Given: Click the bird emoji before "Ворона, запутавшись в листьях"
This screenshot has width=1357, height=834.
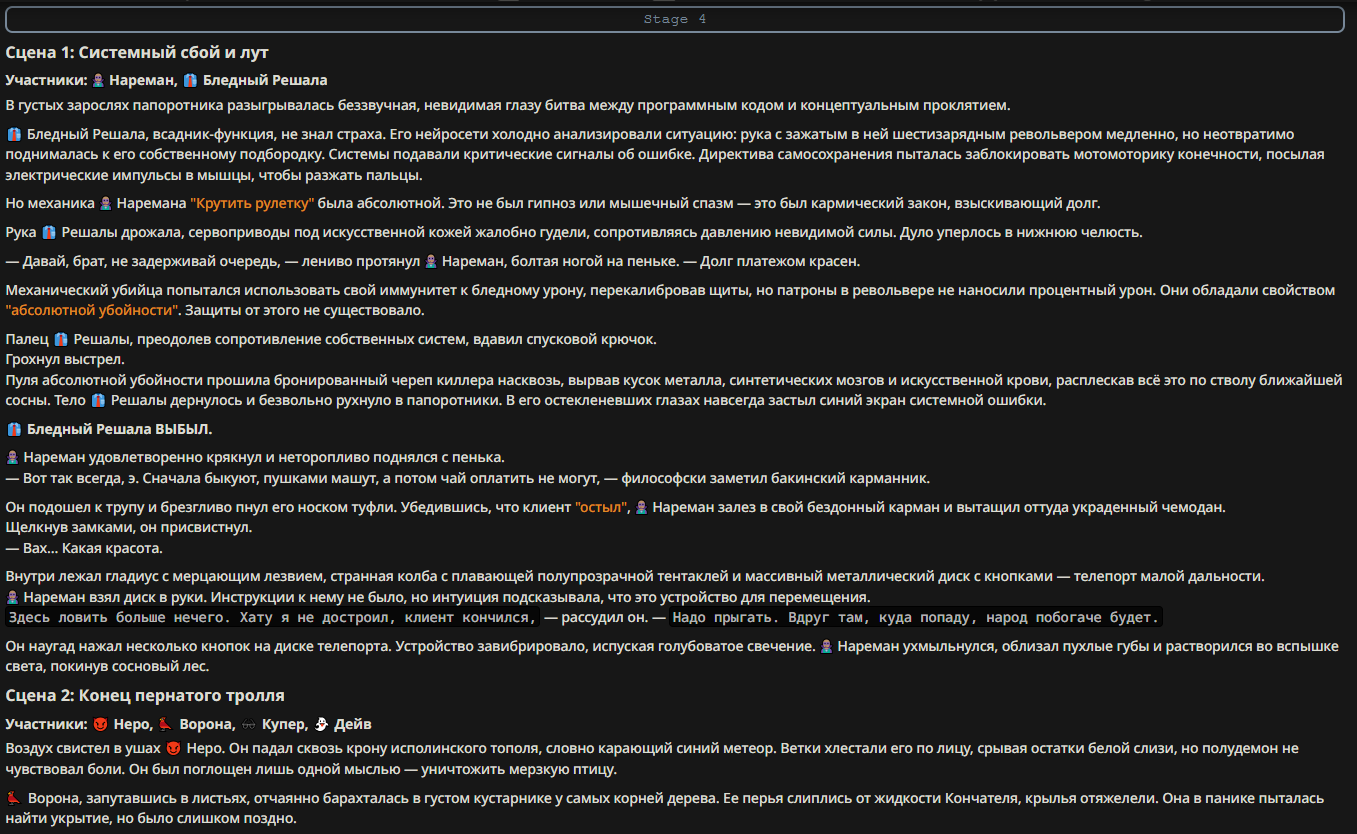Looking at the screenshot, I should tap(14, 798).
